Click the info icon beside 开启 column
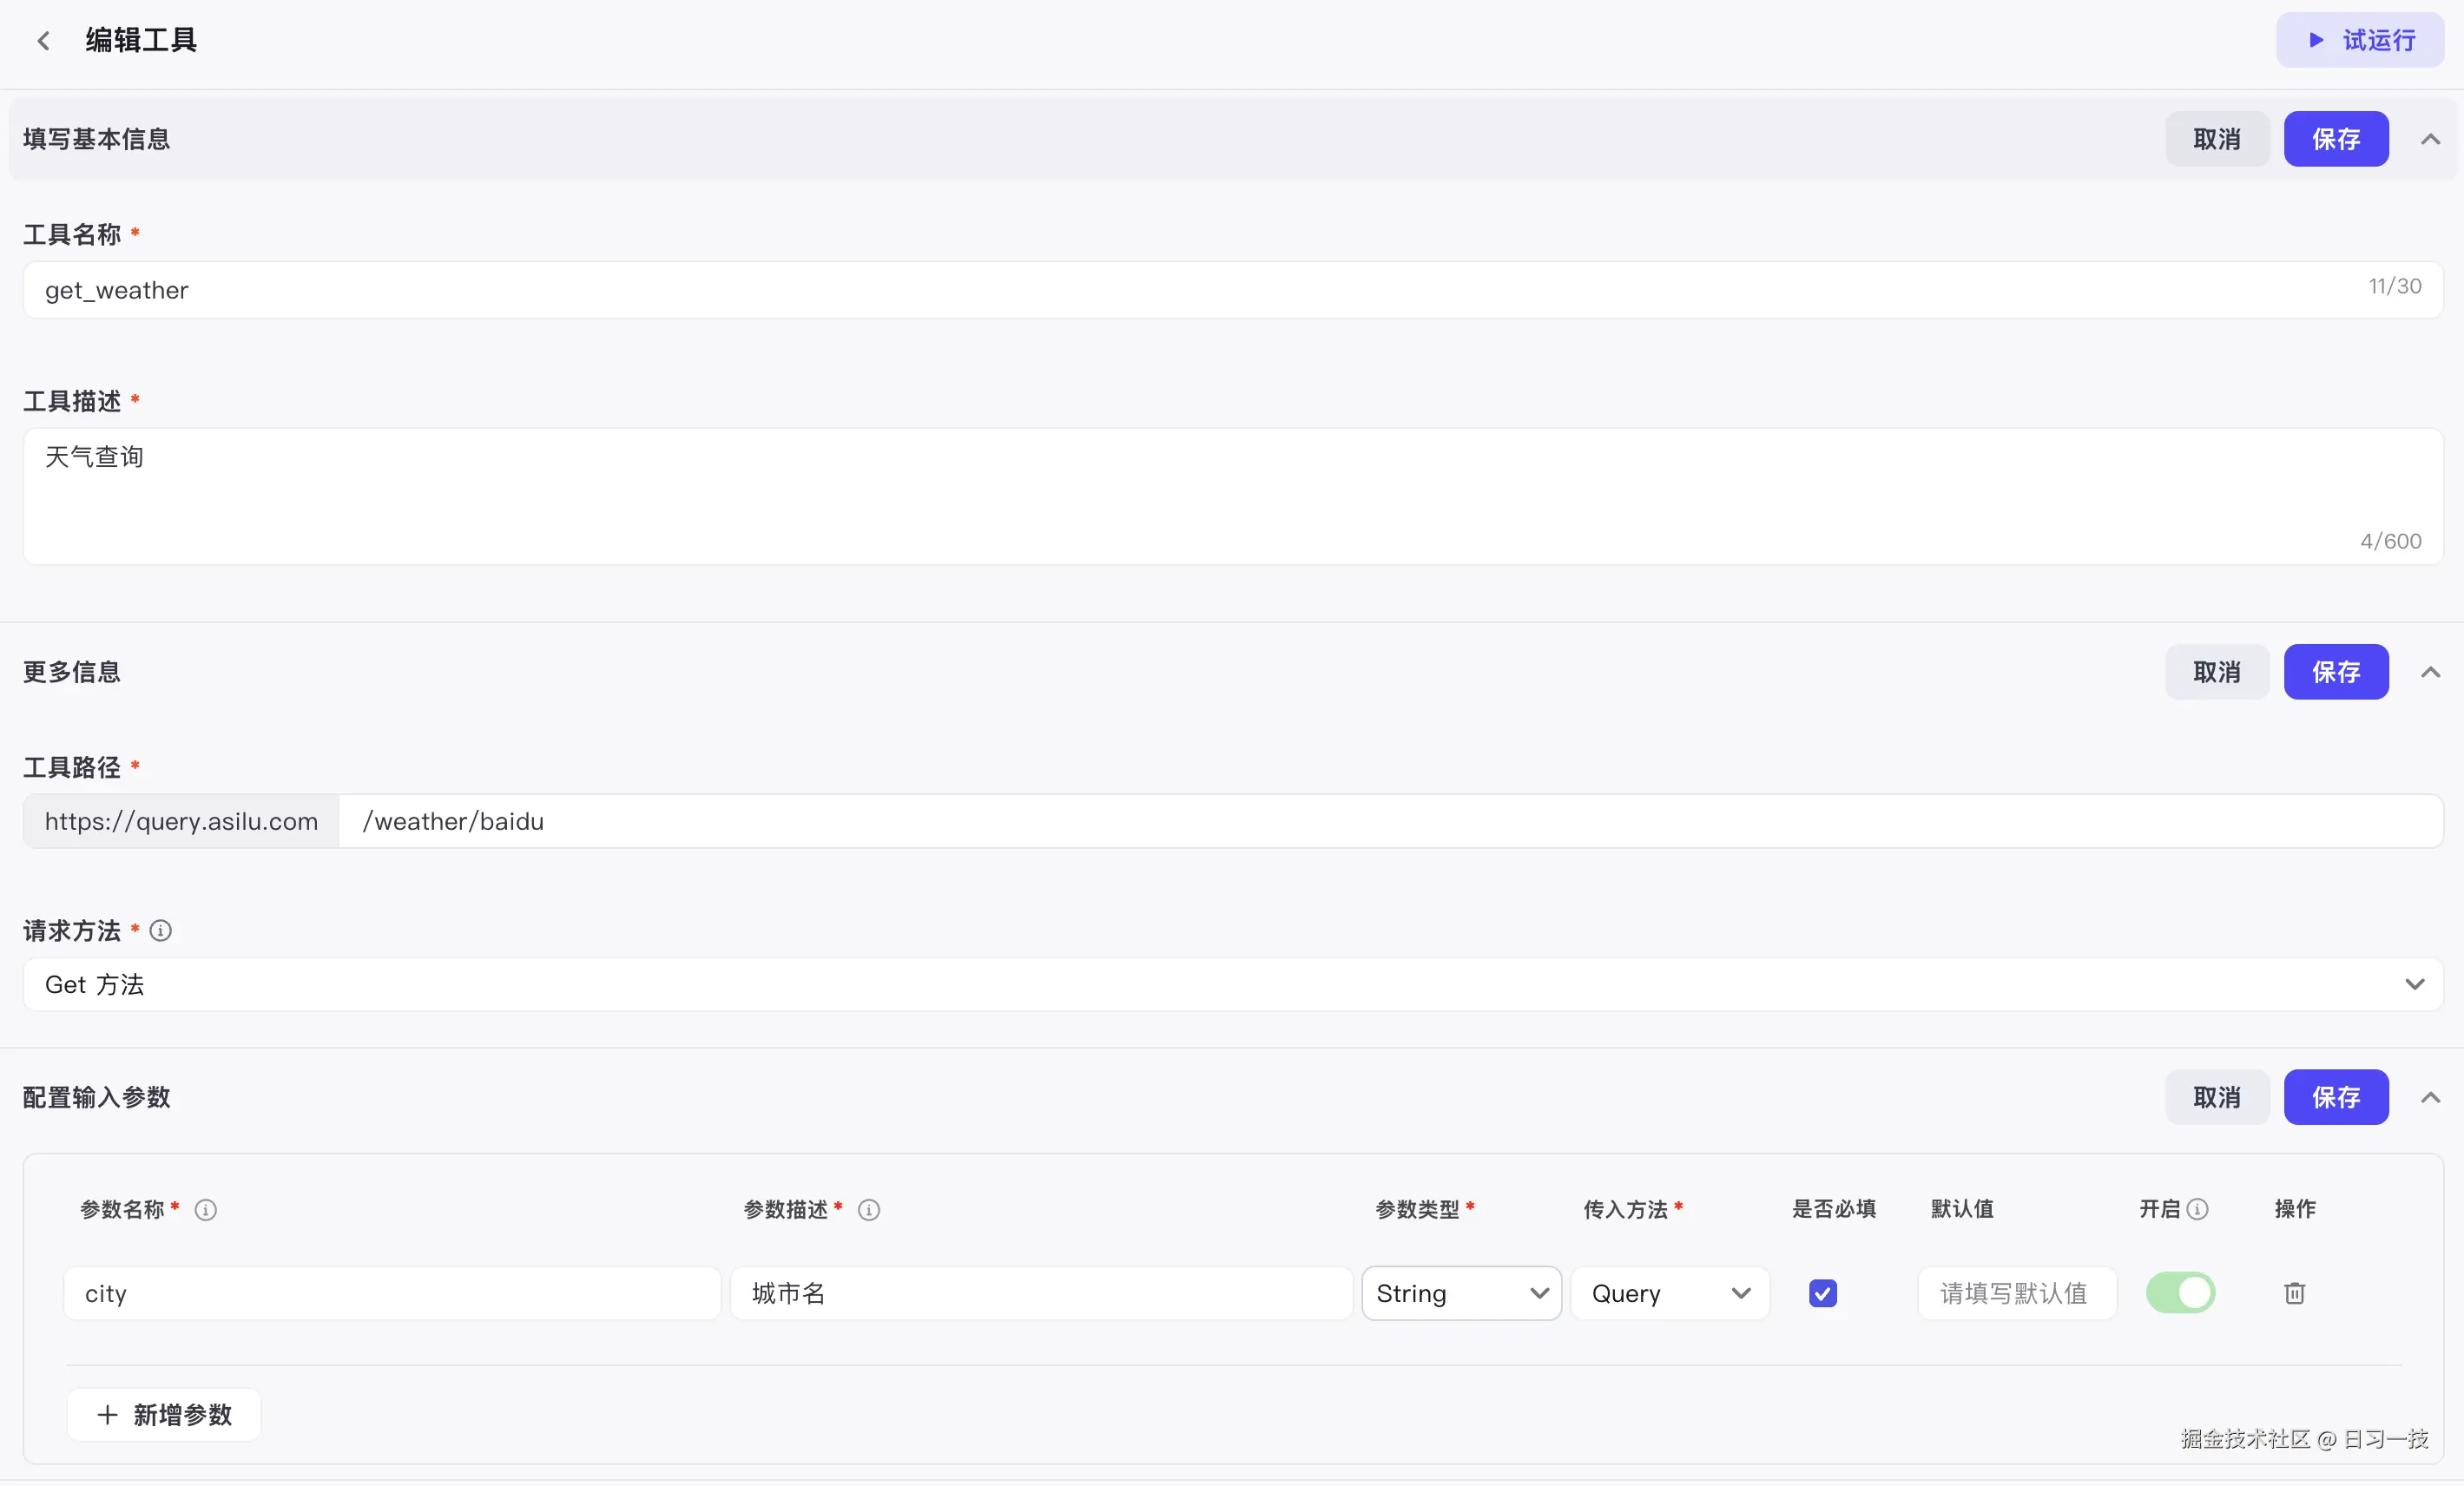The width and height of the screenshot is (2464, 1486). [2197, 1209]
